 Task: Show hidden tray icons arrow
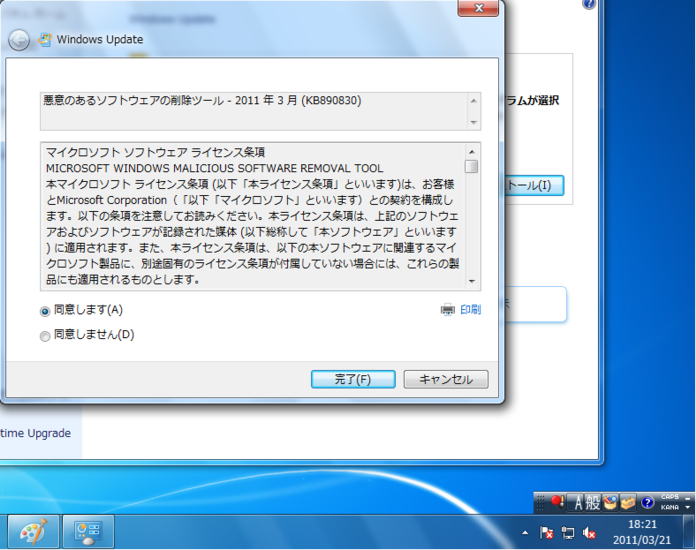(525, 533)
